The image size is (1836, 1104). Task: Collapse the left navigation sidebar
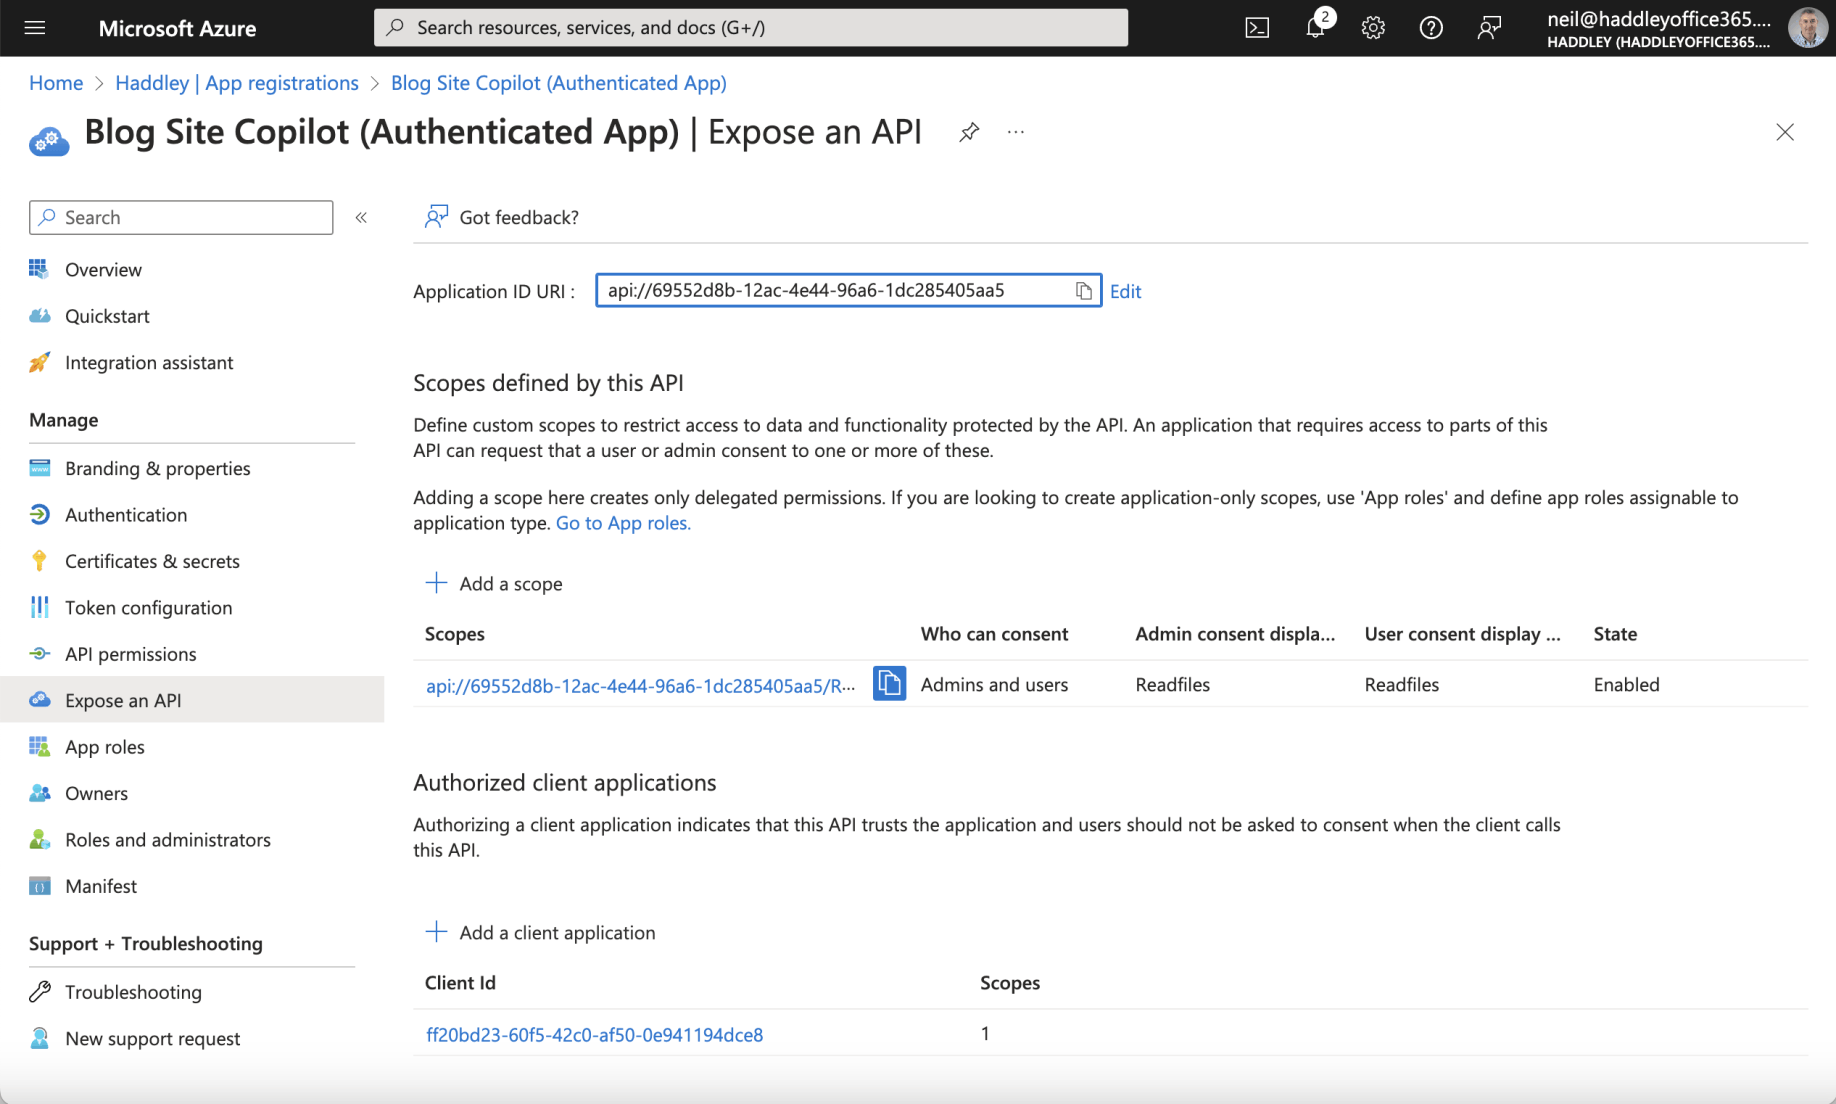click(361, 217)
